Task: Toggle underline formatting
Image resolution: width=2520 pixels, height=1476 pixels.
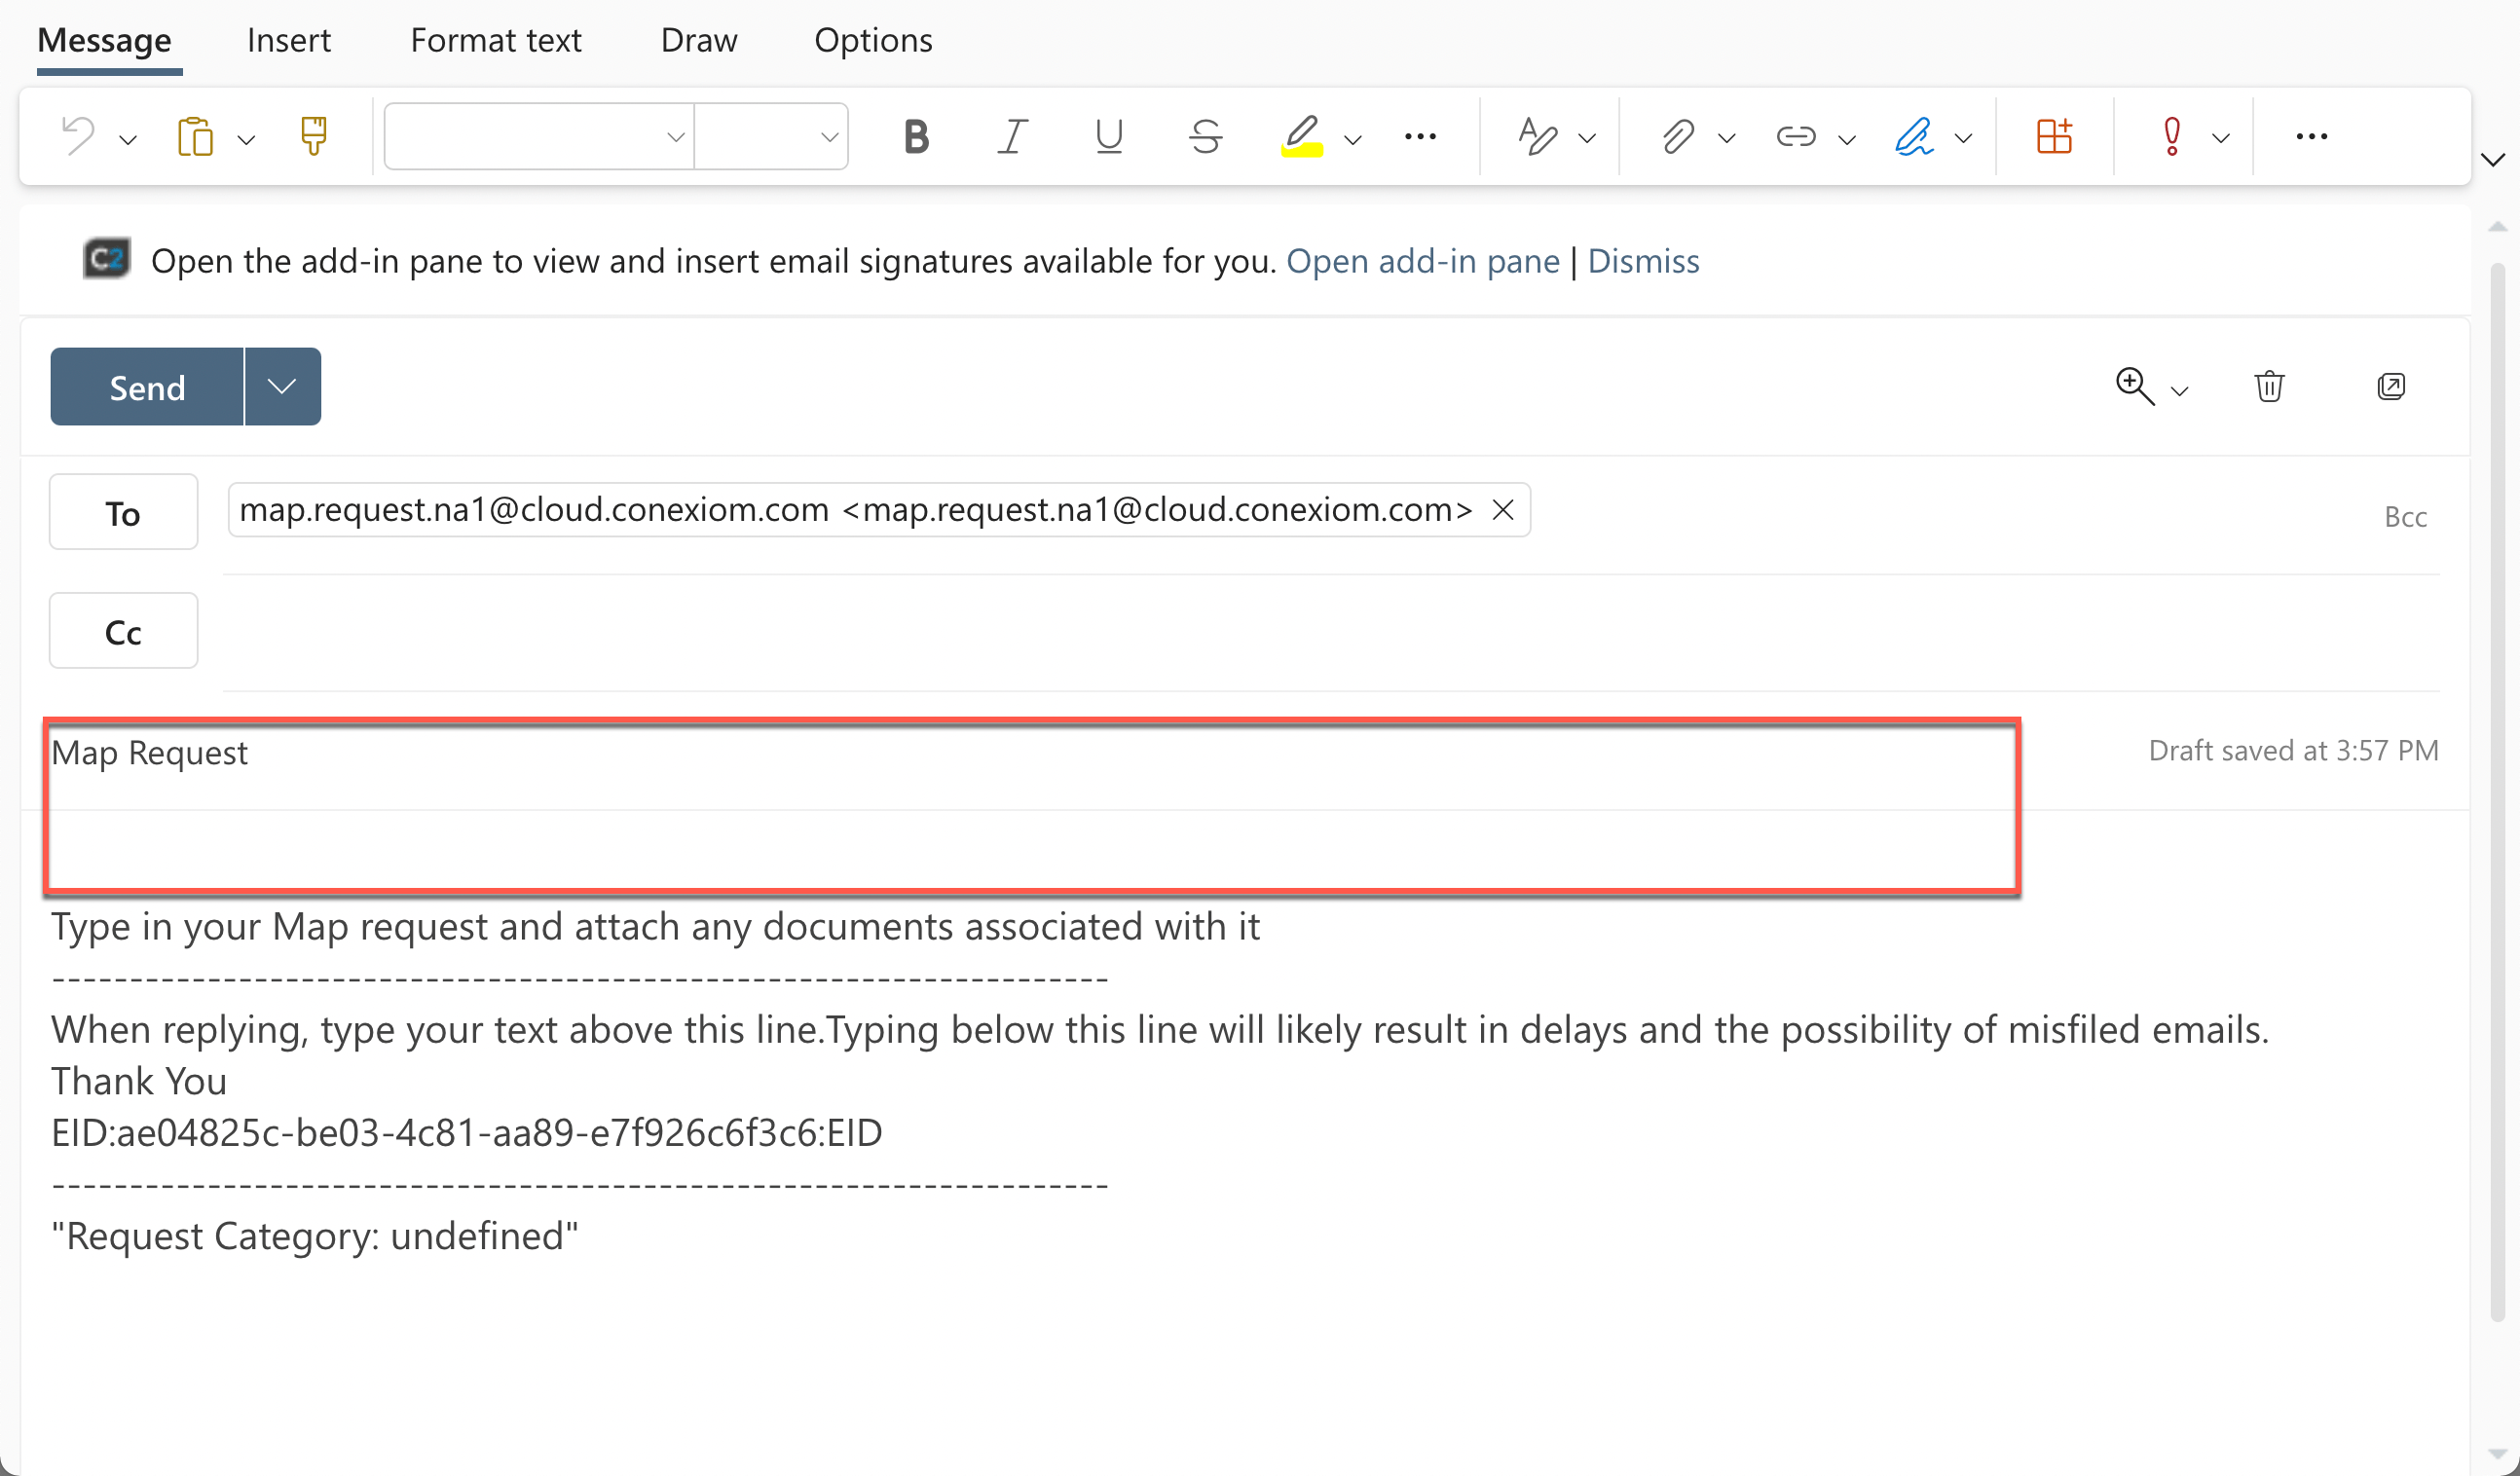Action: [1106, 137]
